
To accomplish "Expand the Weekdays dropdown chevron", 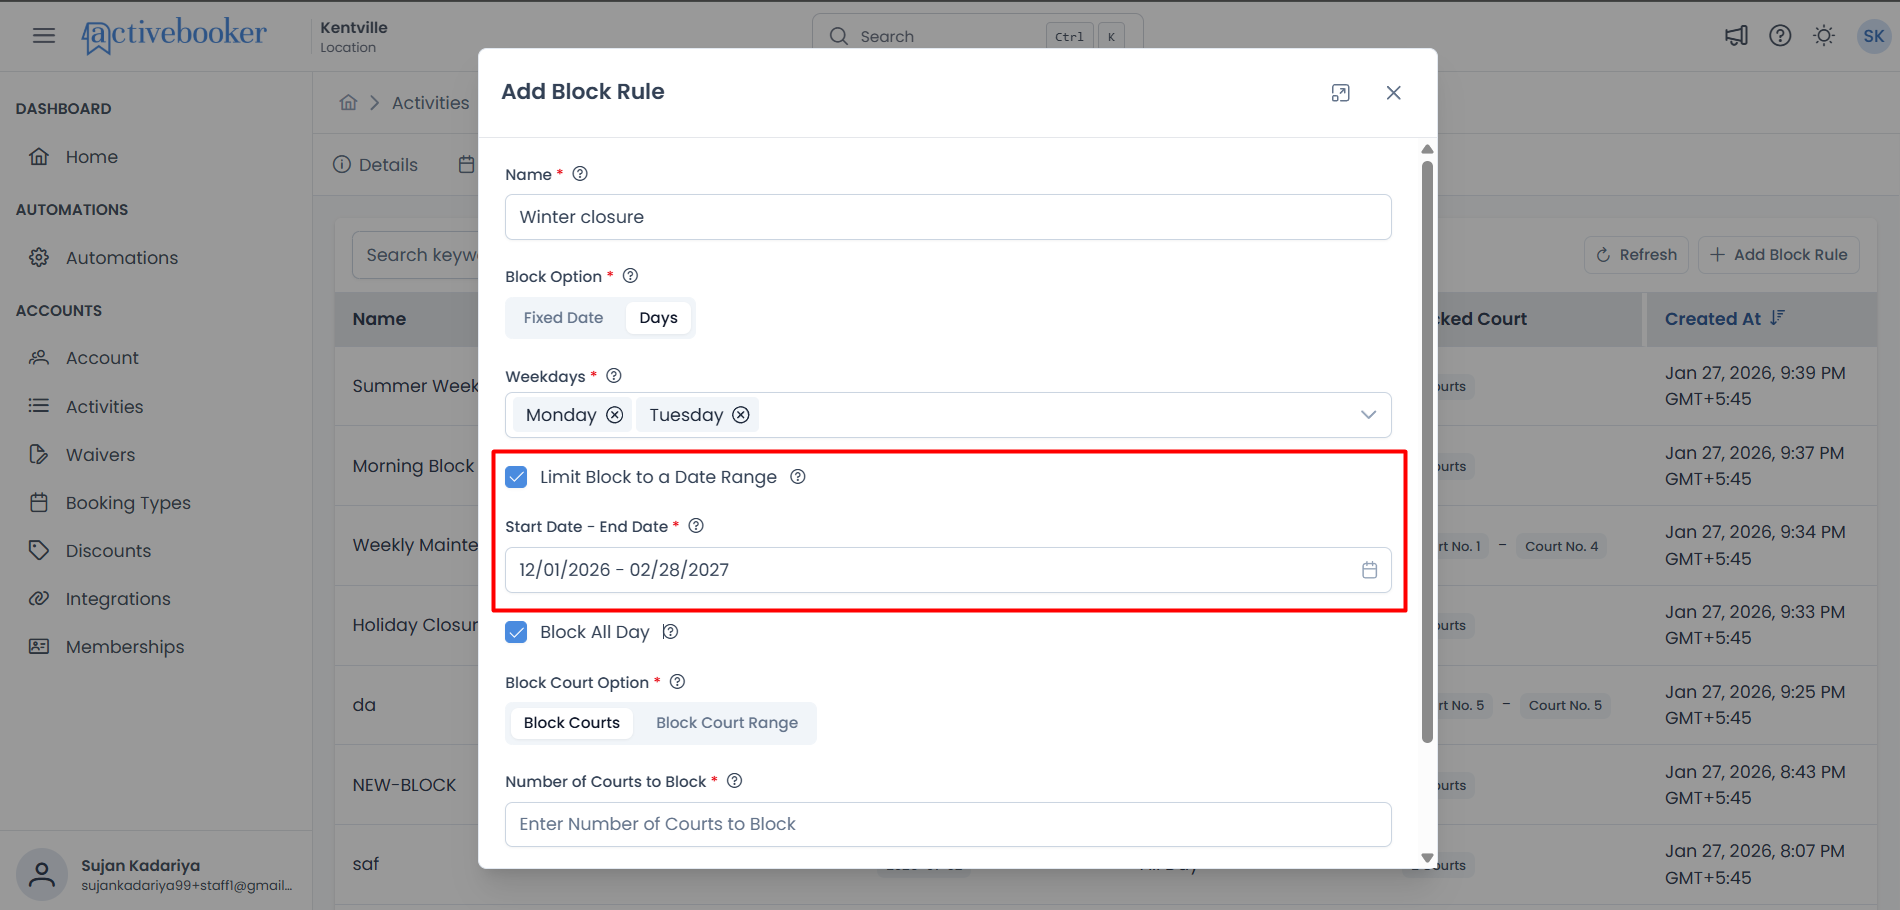I will [1368, 415].
